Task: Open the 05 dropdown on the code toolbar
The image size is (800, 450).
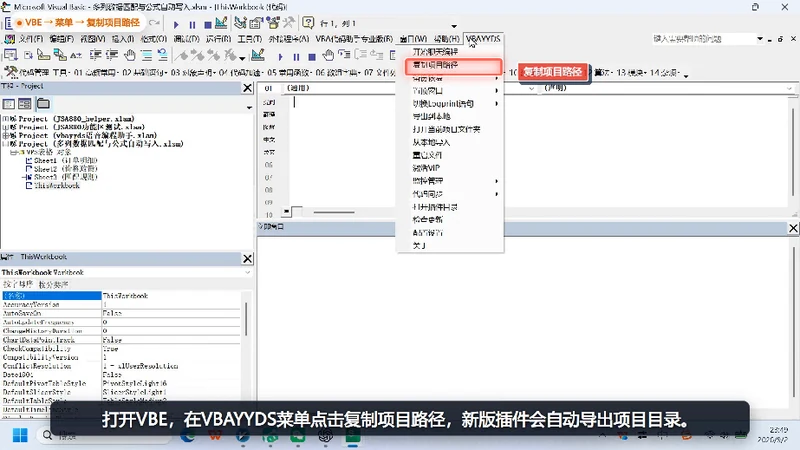Action: point(288,73)
